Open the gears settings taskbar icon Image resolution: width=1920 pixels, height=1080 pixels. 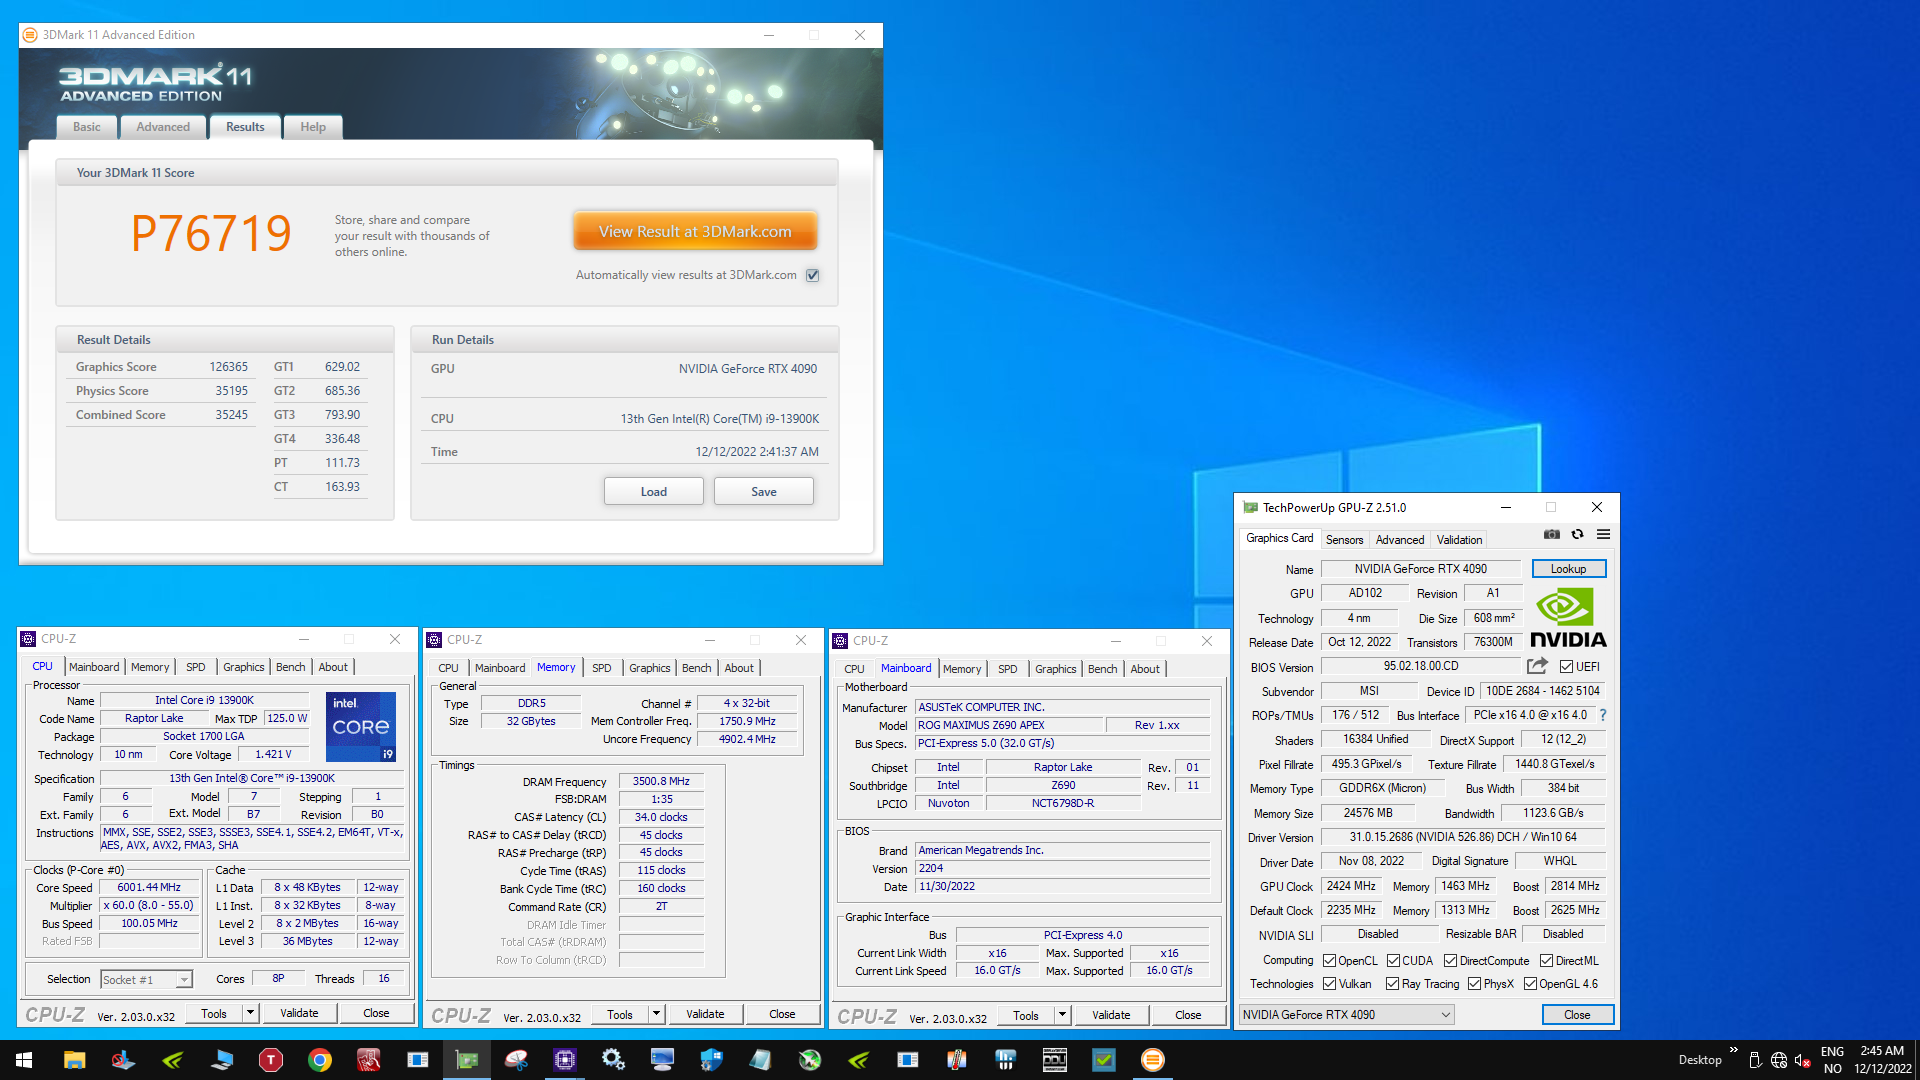point(614,1060)
